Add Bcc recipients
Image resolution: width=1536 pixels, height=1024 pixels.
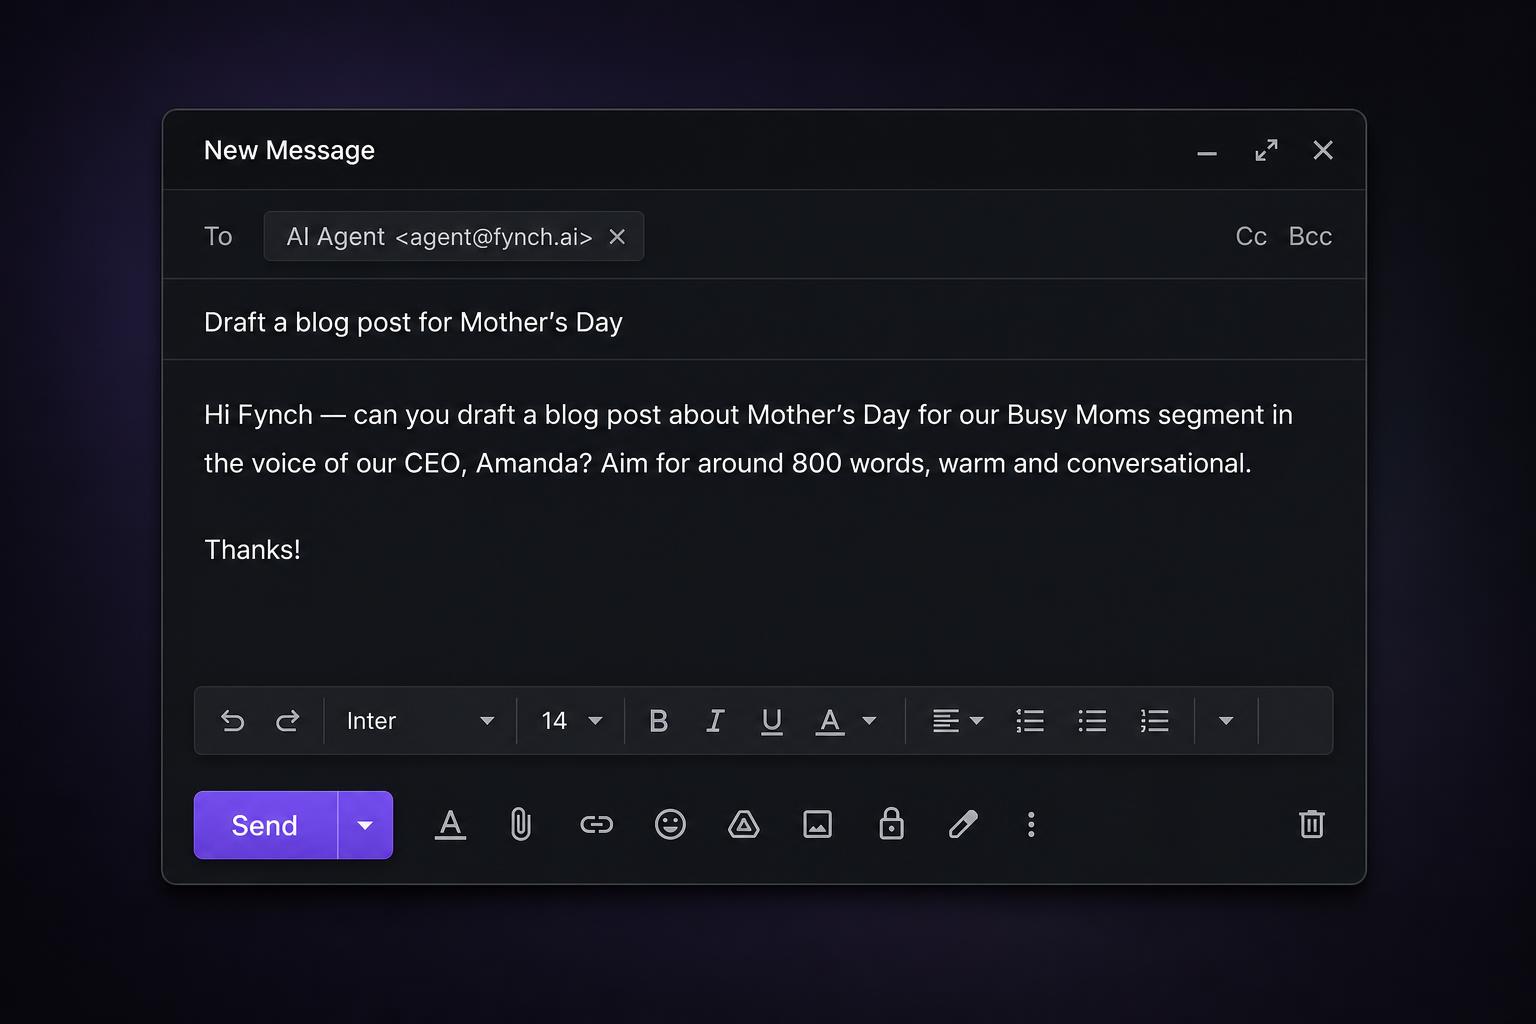[1310, 236]
